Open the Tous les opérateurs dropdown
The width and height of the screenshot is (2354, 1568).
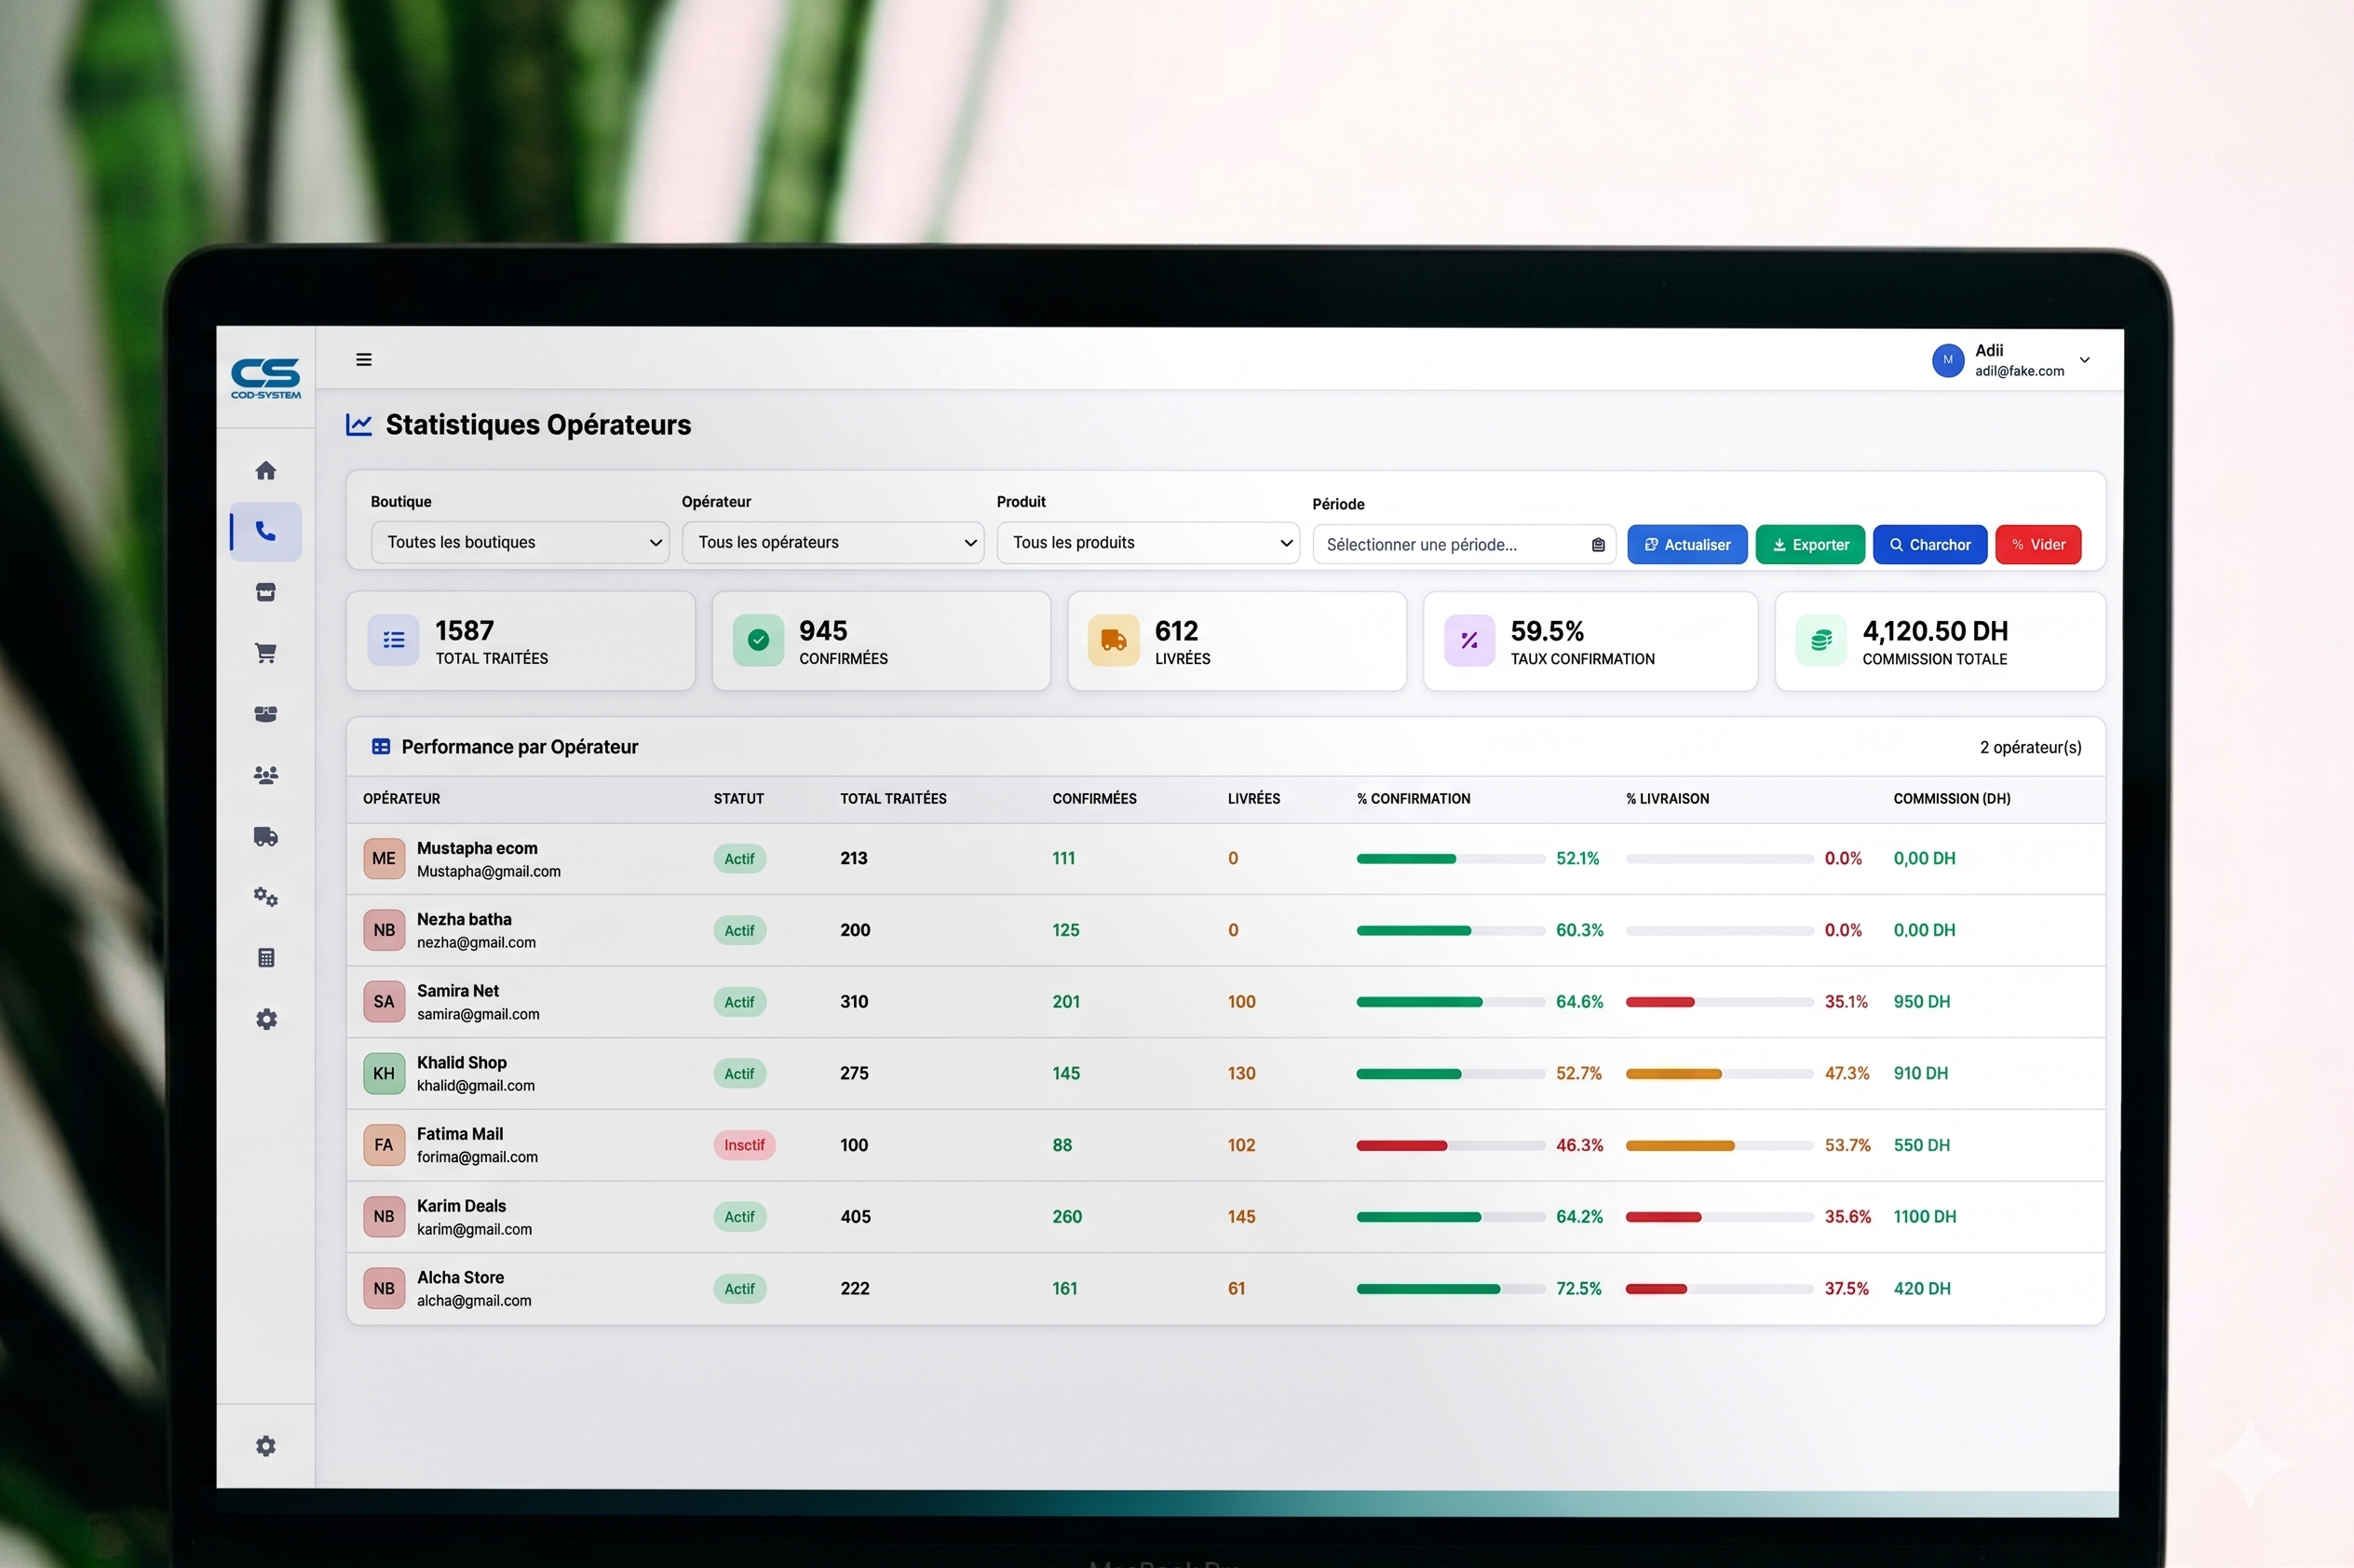(833, 542)
